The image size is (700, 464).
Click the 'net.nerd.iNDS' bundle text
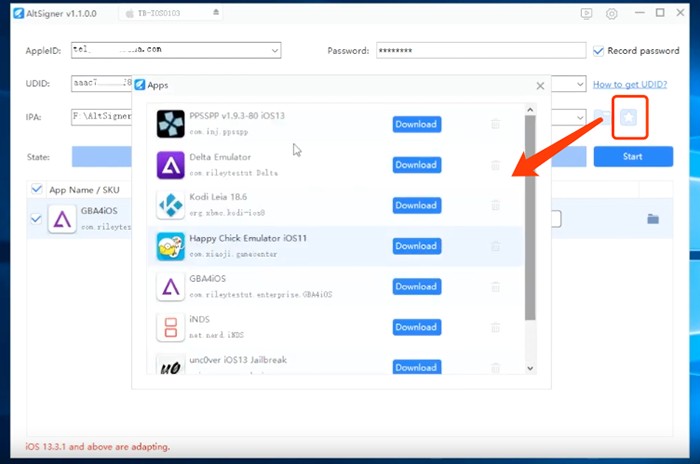217,335
